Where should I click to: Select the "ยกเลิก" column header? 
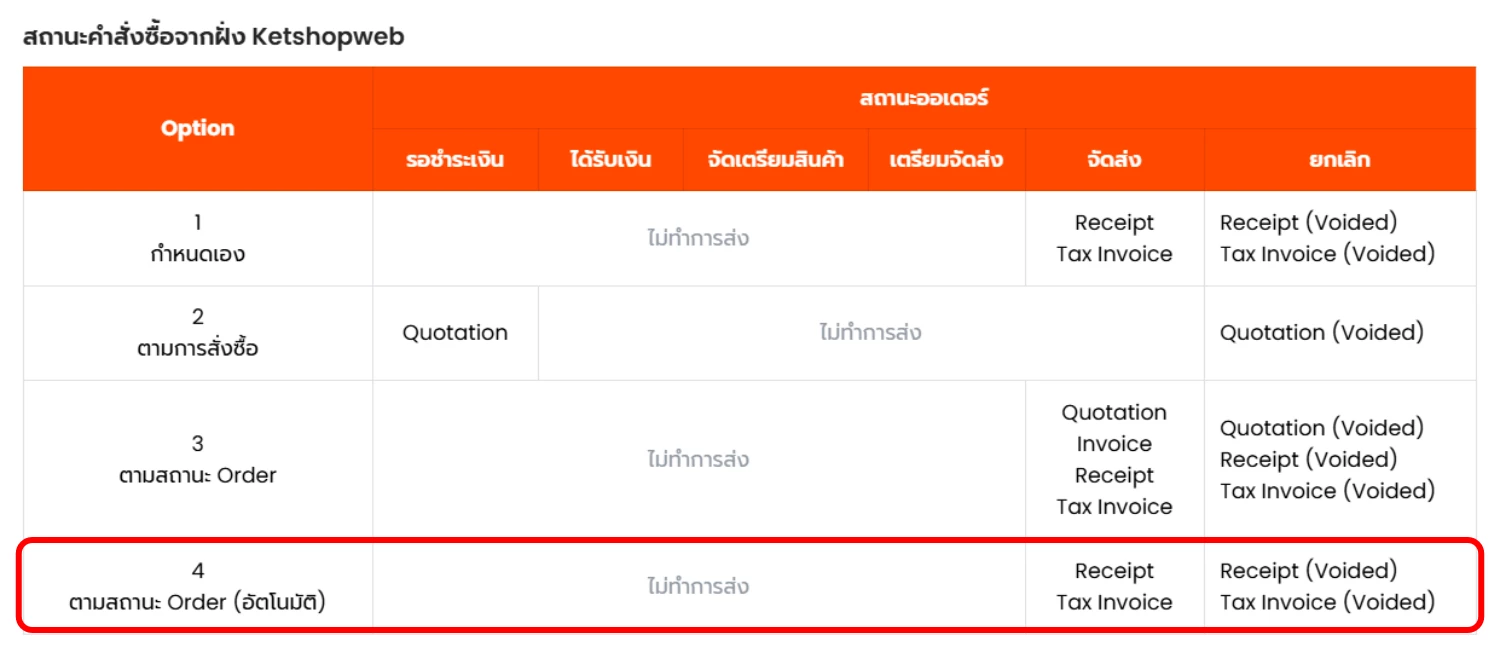coord(1339,160)
